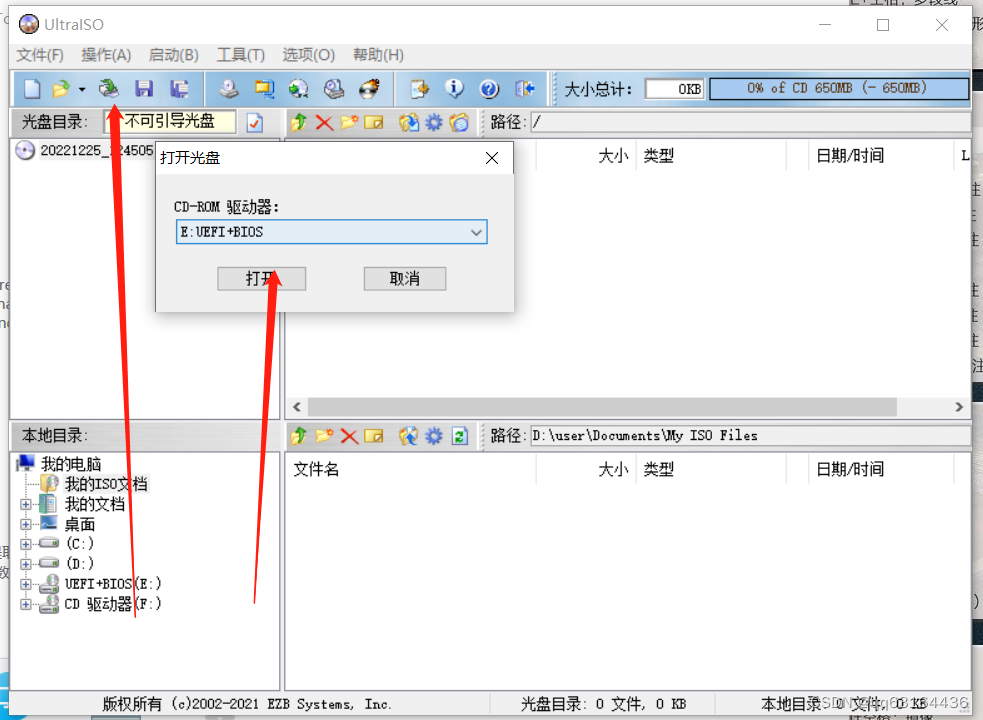The height and width of the screenshot is (720, 983).
Task: Open help with the question mark icon
Action: click(489, 88)
